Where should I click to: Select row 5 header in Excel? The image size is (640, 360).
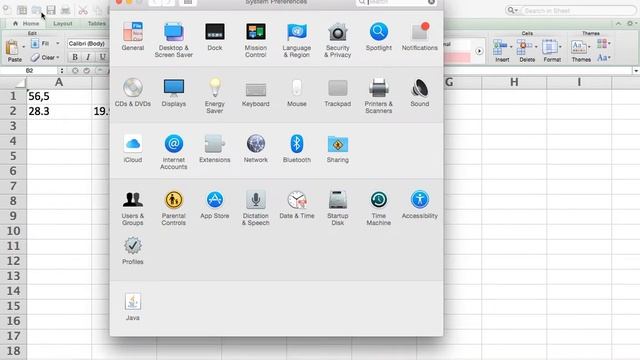[x=13, y=156]
